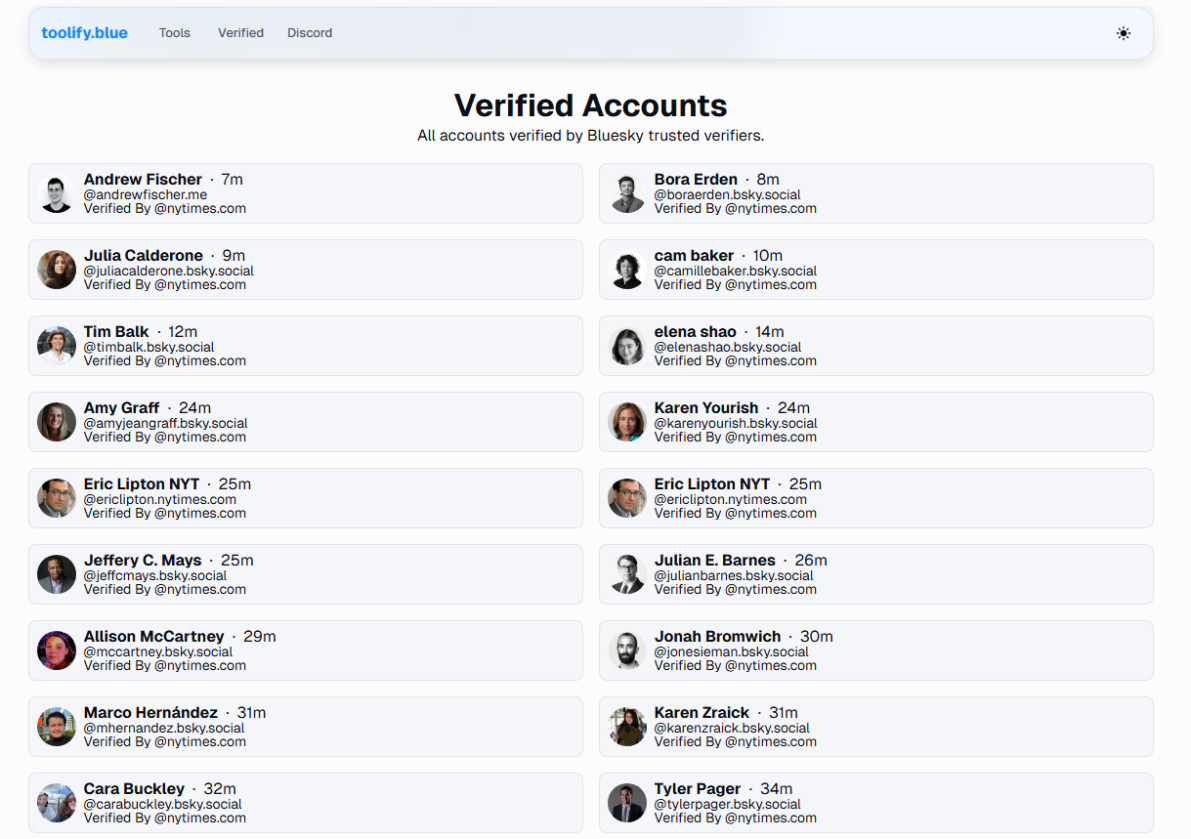
Task: Click handle @karenyourish.bsky.social
Action: (735, 423)
